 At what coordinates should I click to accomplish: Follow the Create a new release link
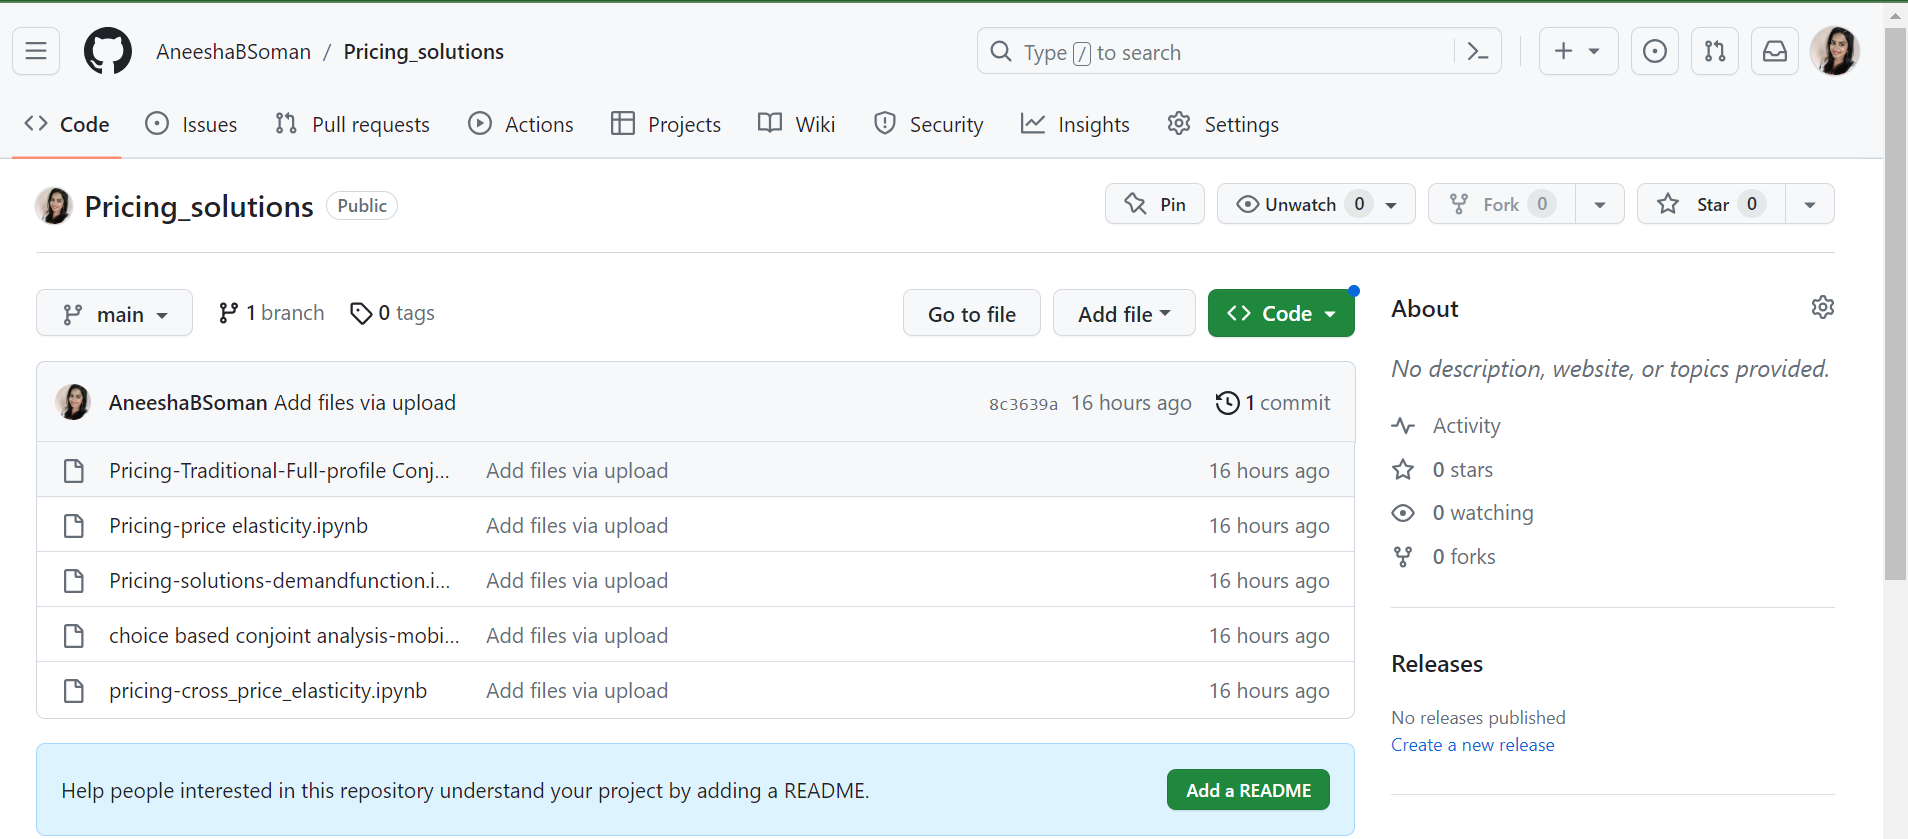[1472, 745]
